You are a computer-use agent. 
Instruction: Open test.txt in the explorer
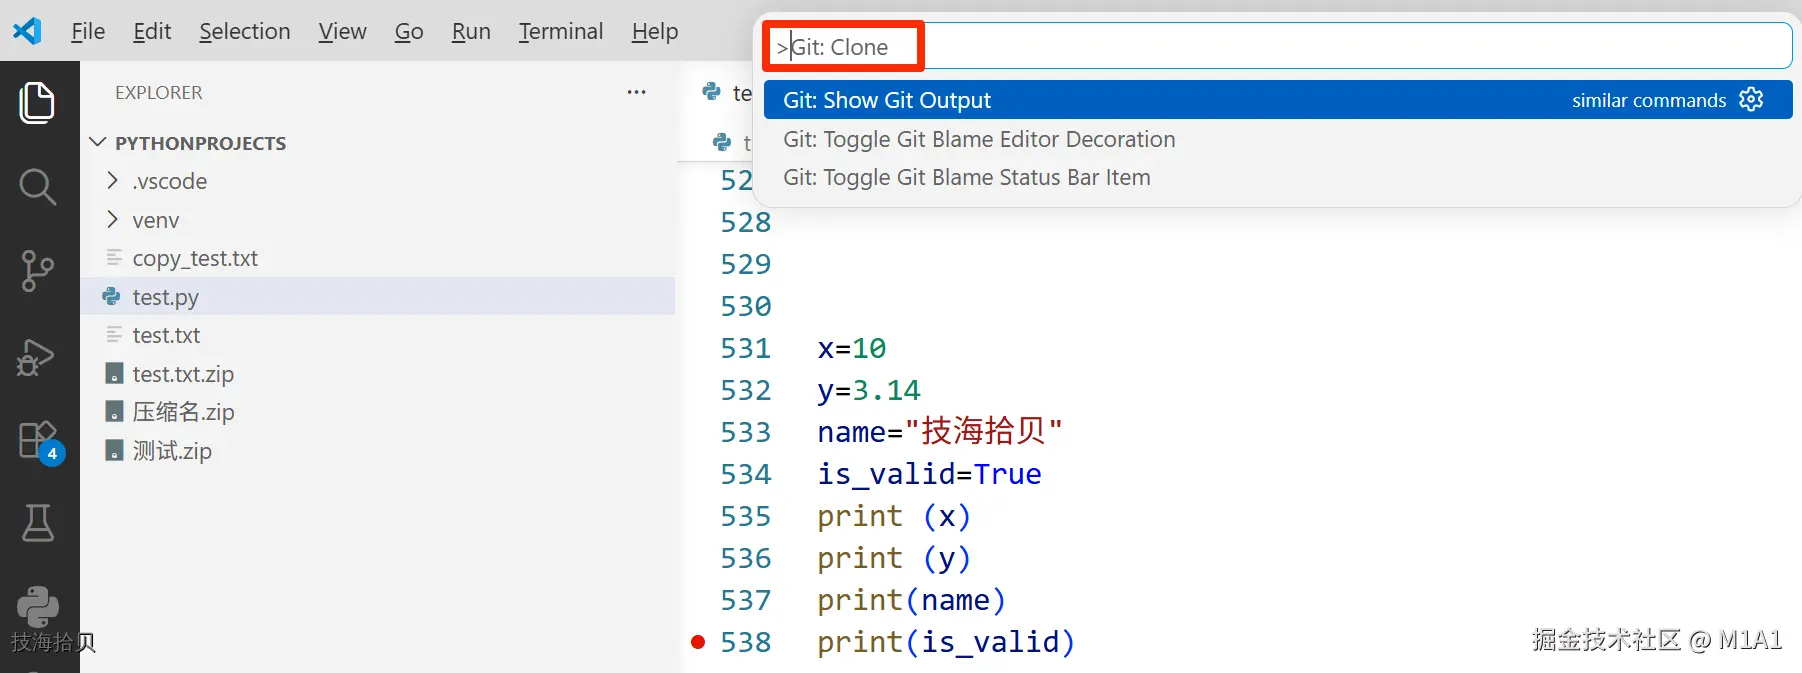click(x=166, y=335)
